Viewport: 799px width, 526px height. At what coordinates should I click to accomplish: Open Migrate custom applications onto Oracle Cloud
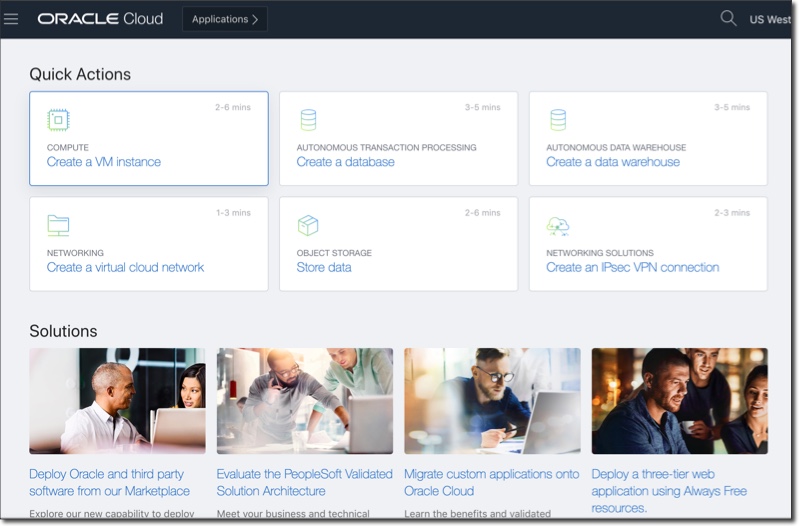coord(492,483)
